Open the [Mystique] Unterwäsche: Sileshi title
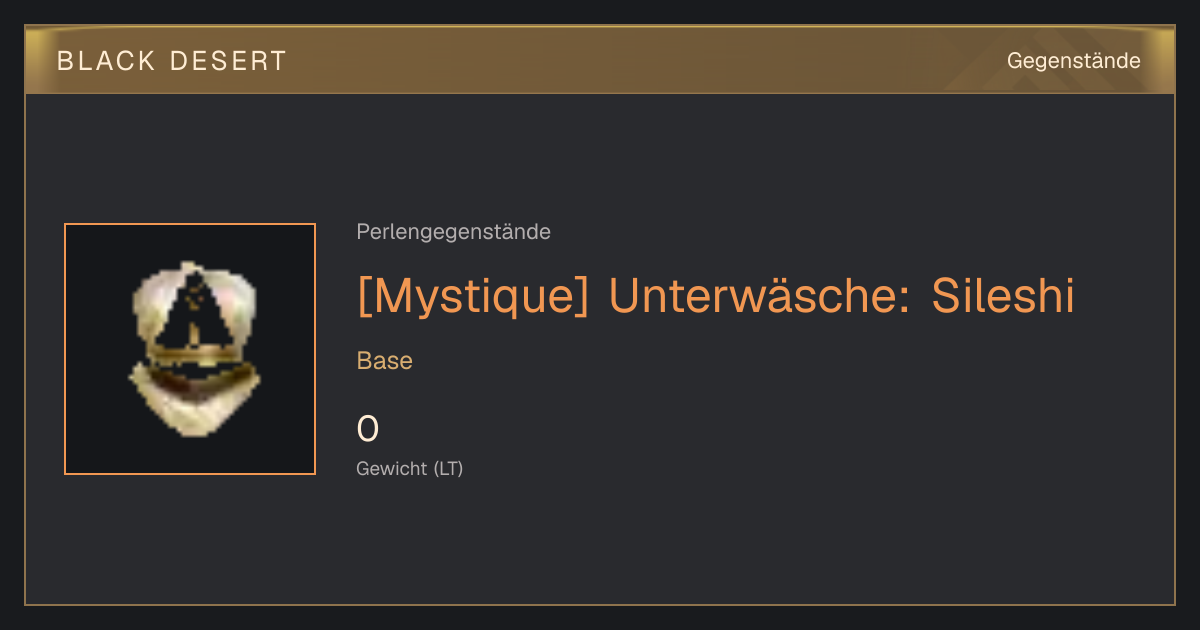 716,296
